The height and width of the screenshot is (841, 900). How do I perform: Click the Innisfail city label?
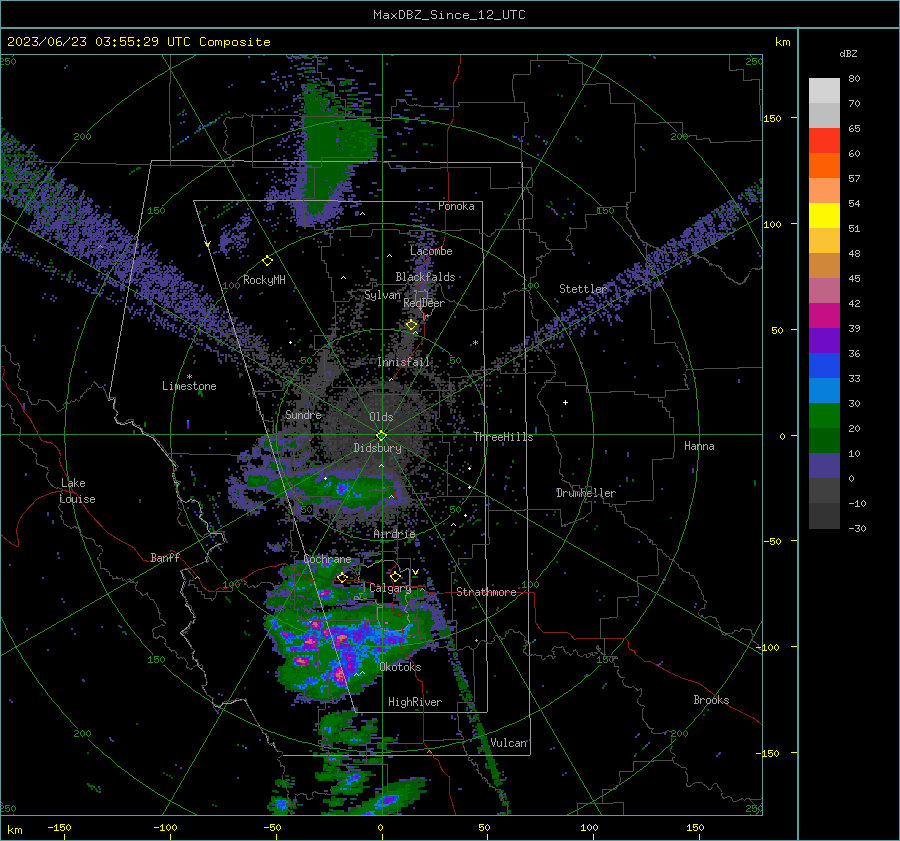(x=404, y=362)
